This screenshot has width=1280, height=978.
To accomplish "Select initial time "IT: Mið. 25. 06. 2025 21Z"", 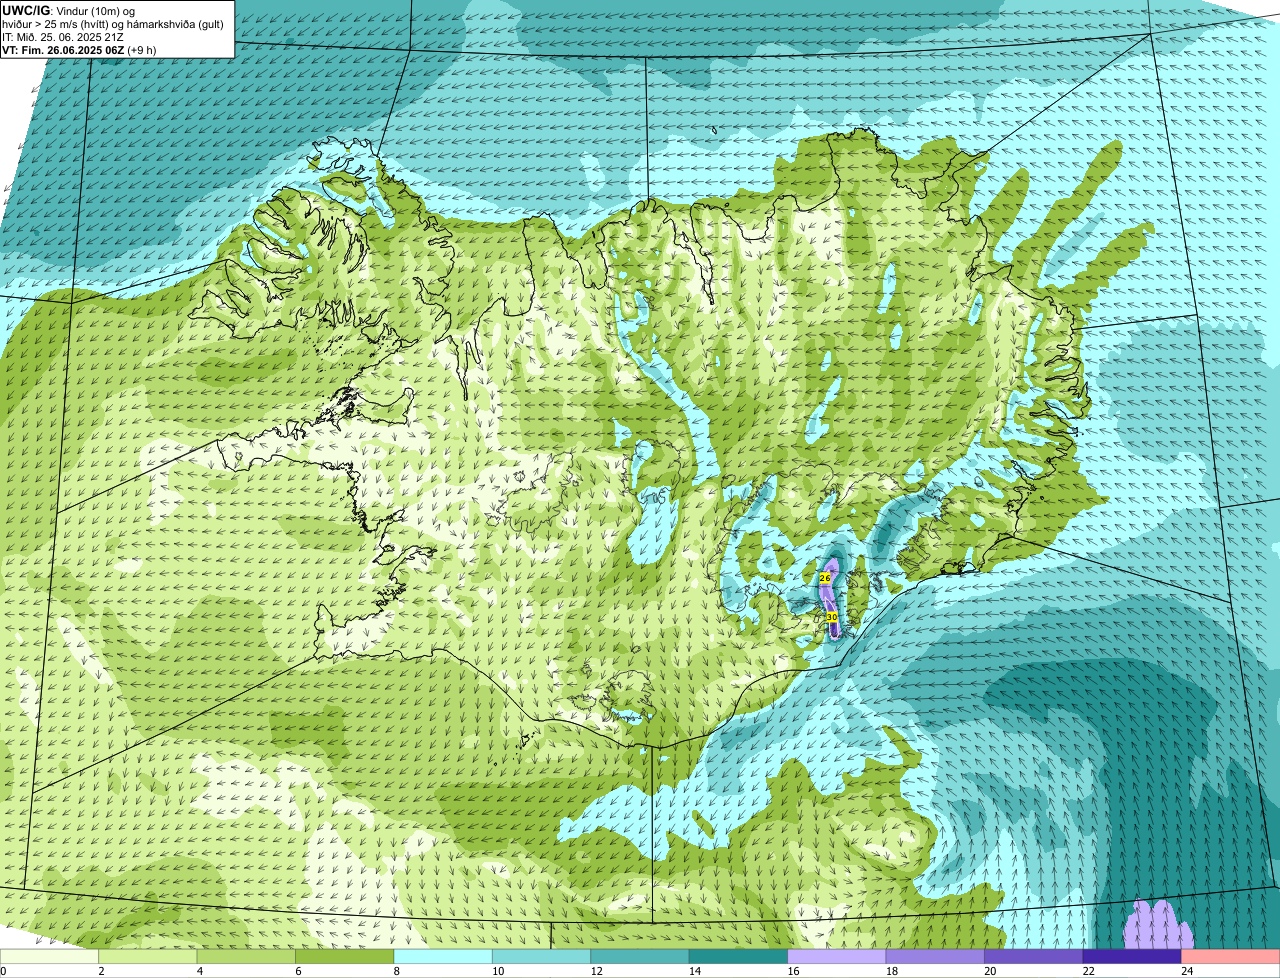I will (63, 36).
